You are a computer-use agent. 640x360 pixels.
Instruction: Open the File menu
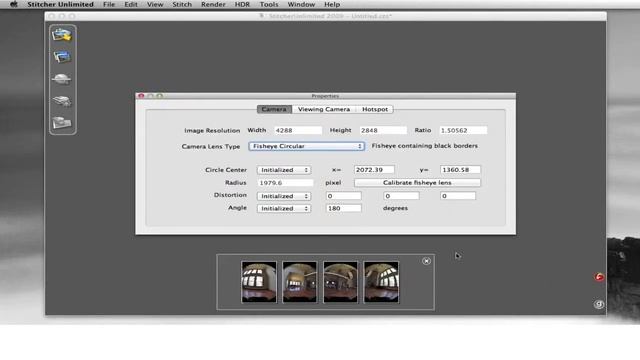tap(109, 4)
